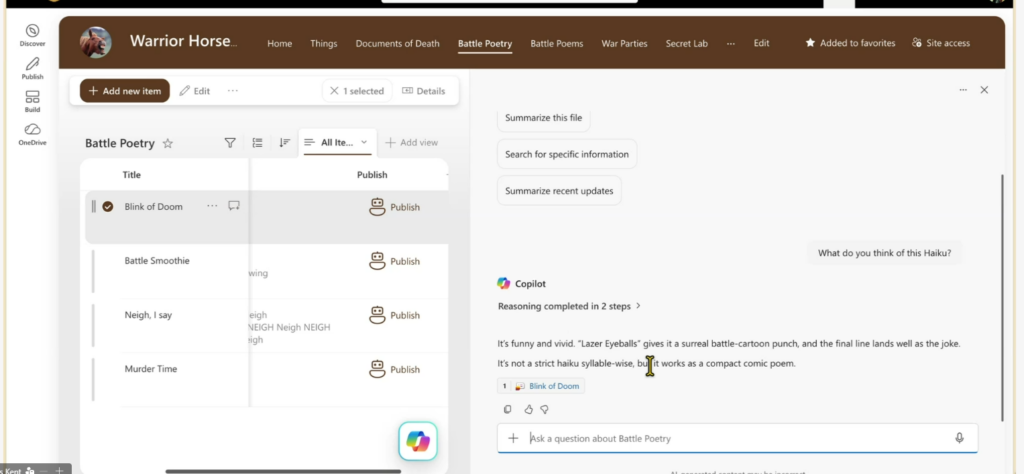Click Summarize this file suggestion

coord(543,118)
